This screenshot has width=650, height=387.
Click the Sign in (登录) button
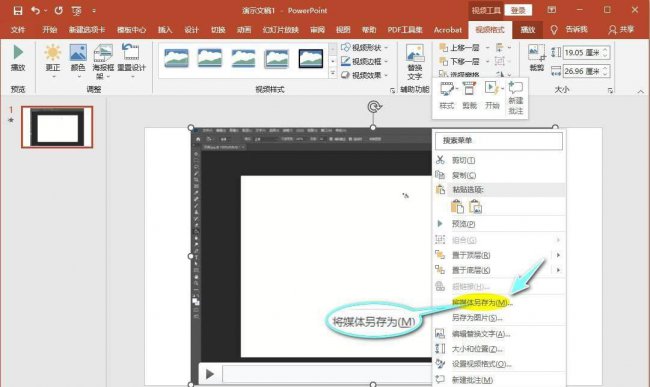click(x=518, y=10)
